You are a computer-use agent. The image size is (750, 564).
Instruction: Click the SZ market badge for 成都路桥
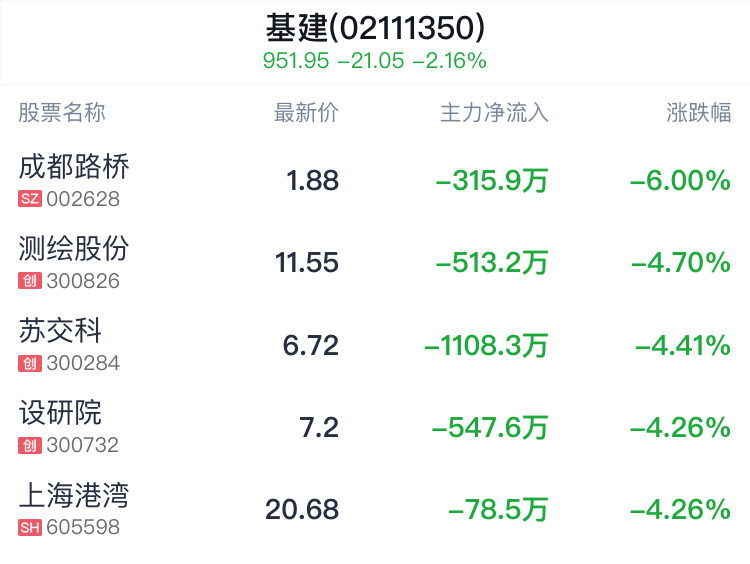pos(30,199)
